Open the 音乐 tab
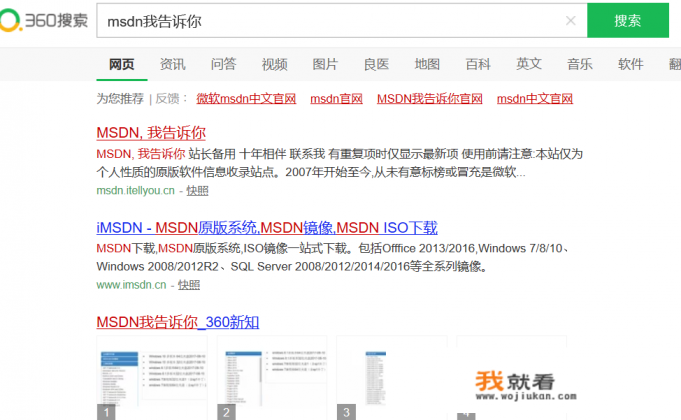Image resolution: width=681 pixels, height=420 pixels. point(580,64)
